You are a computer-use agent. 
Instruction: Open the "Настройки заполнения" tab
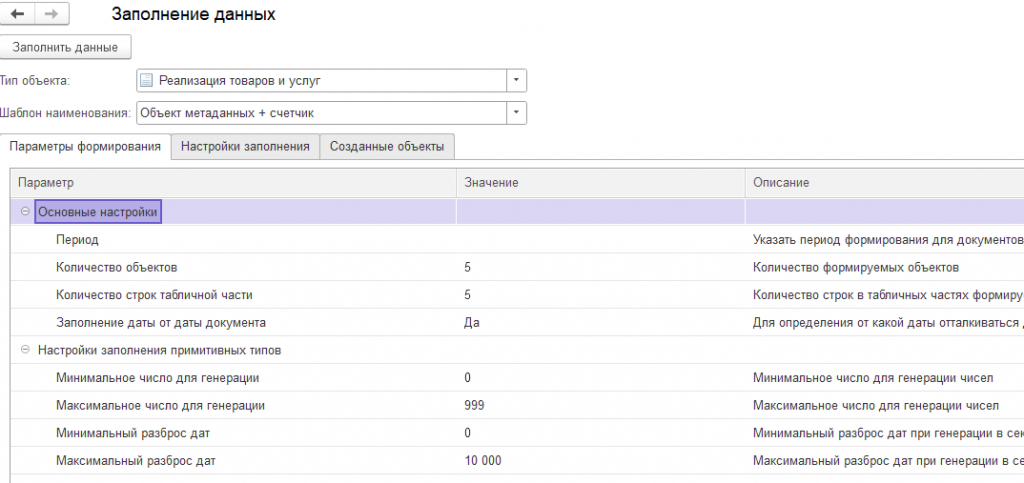pyautogui.click(x=245, y=147)
